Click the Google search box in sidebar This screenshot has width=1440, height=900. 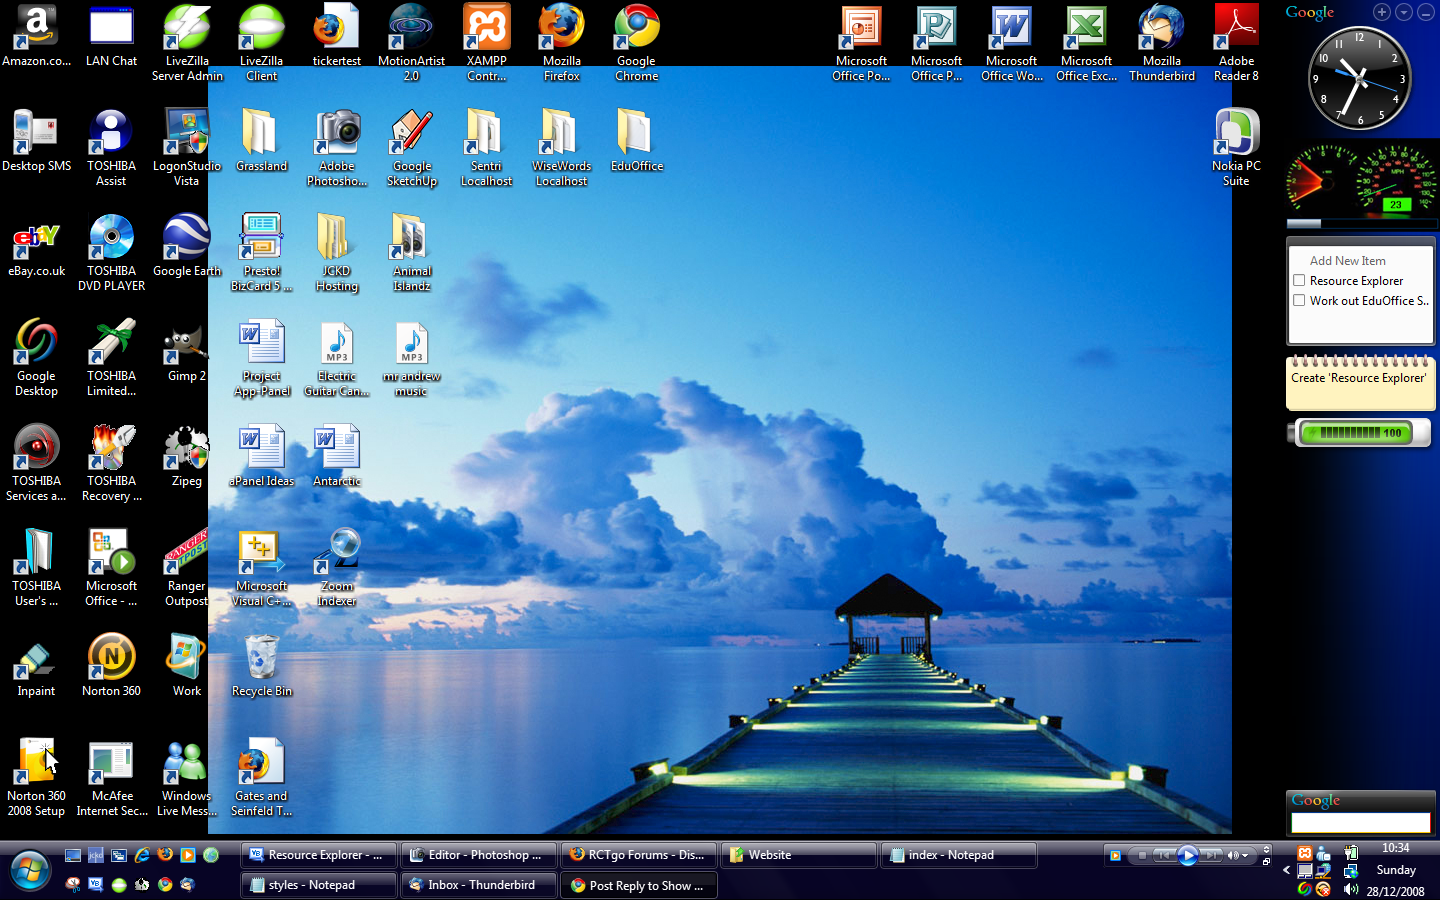pyautogui.click(x=1360, y=822)
